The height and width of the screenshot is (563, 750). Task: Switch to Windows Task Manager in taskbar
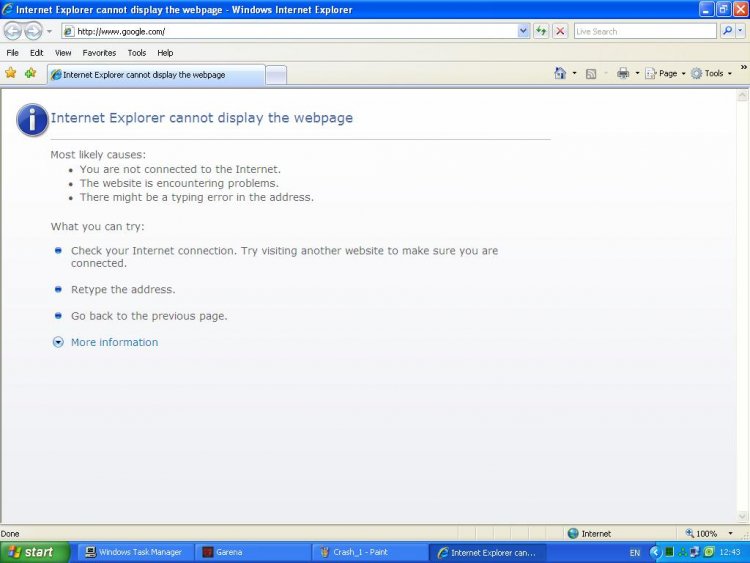[x=135, y=552]
